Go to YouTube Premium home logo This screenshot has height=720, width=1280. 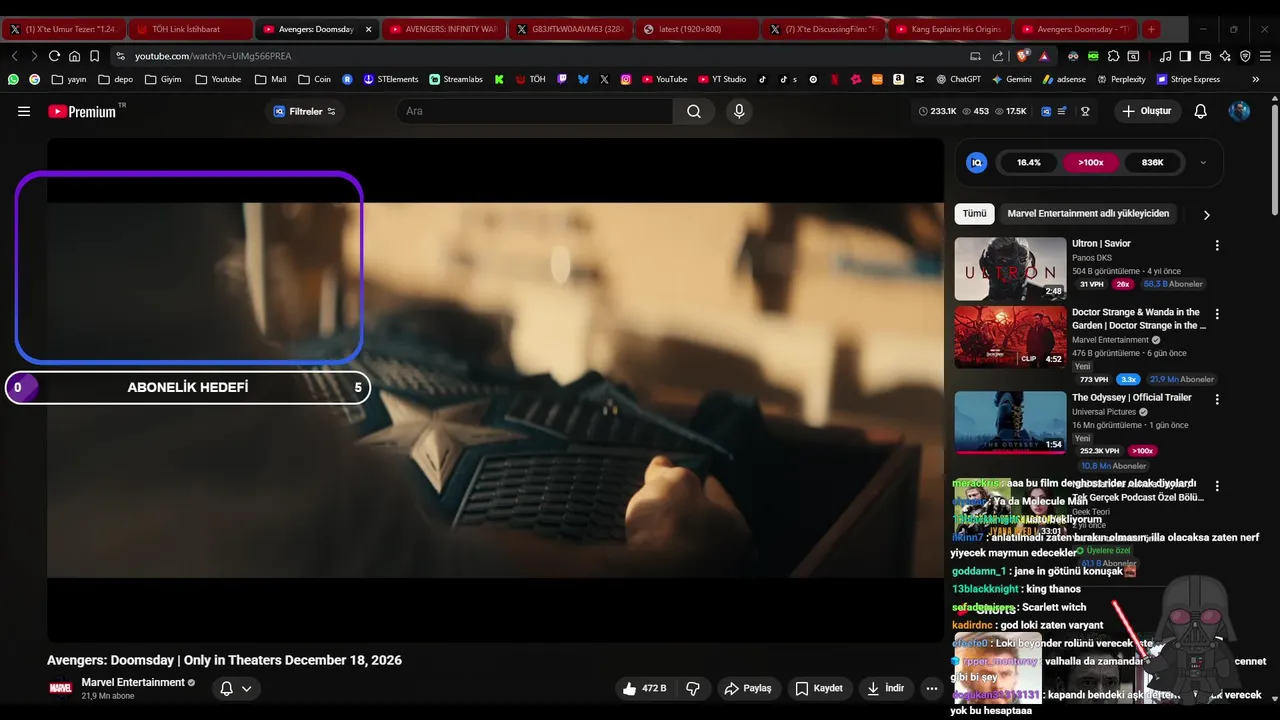[82, 111]
